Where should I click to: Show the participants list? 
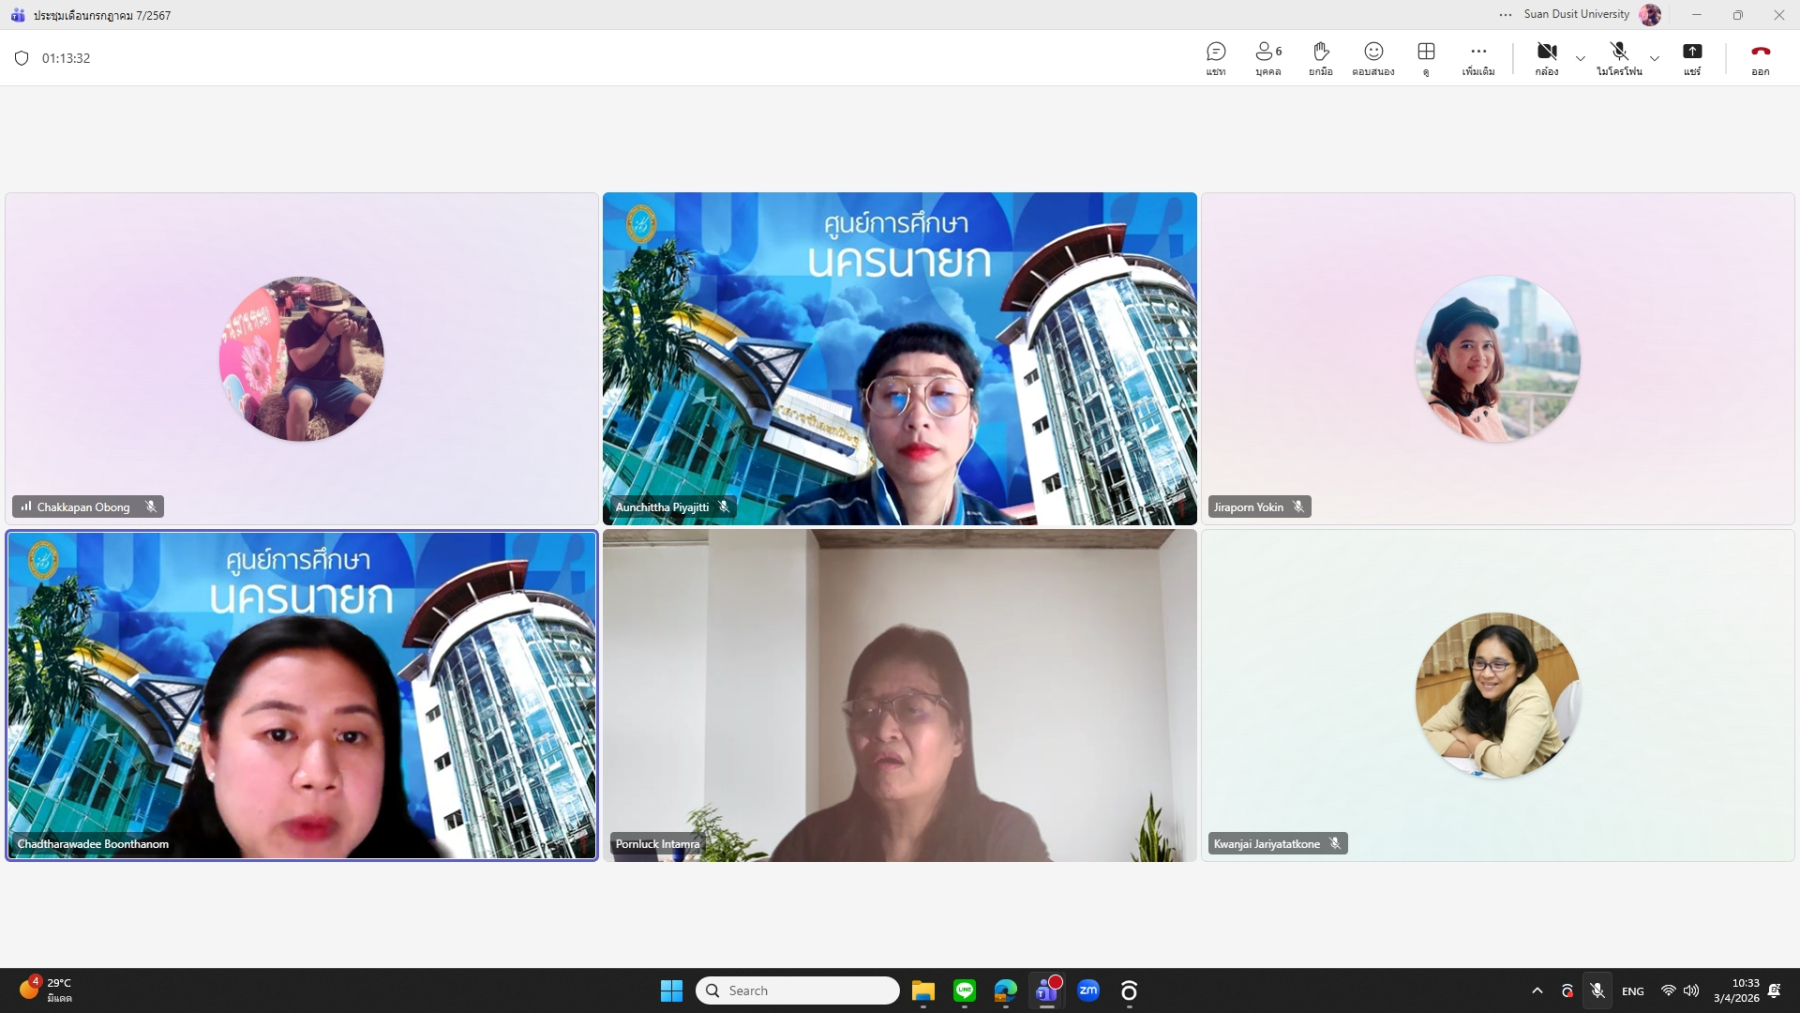1268,57
